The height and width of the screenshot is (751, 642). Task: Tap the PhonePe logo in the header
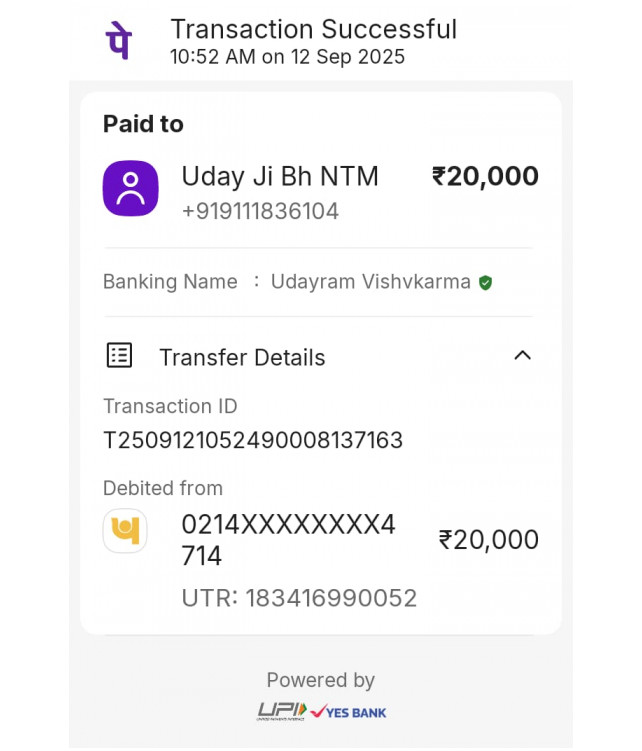click(119, 39)
